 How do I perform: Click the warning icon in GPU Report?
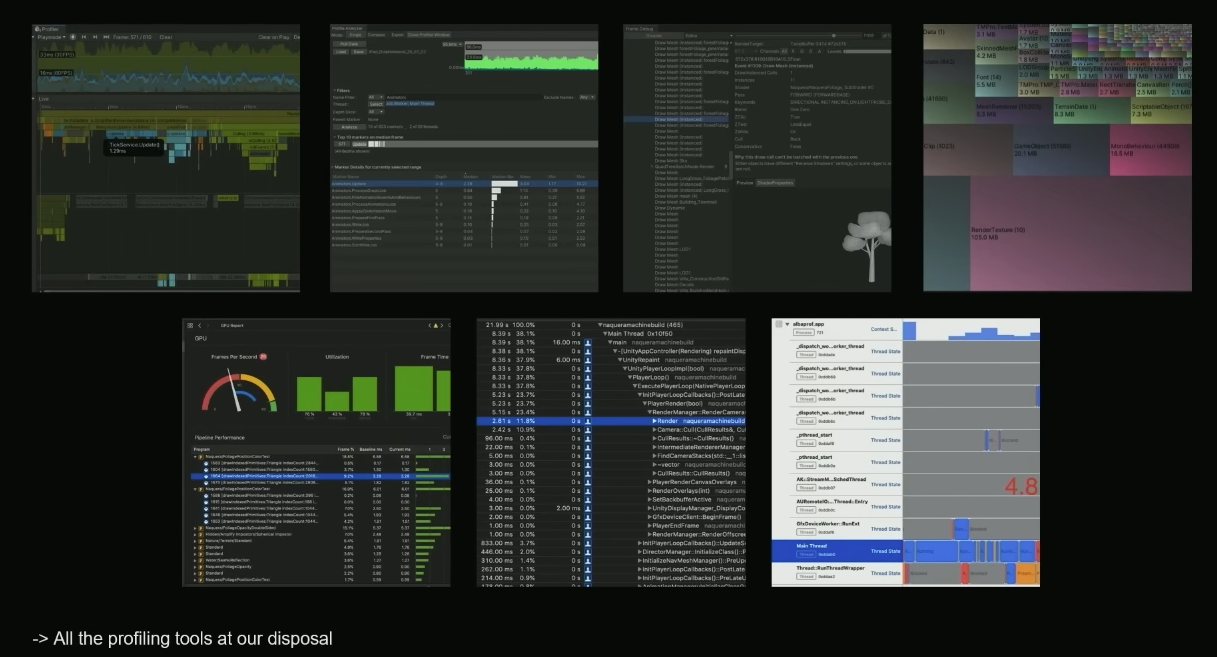click(x=436, y=326)
